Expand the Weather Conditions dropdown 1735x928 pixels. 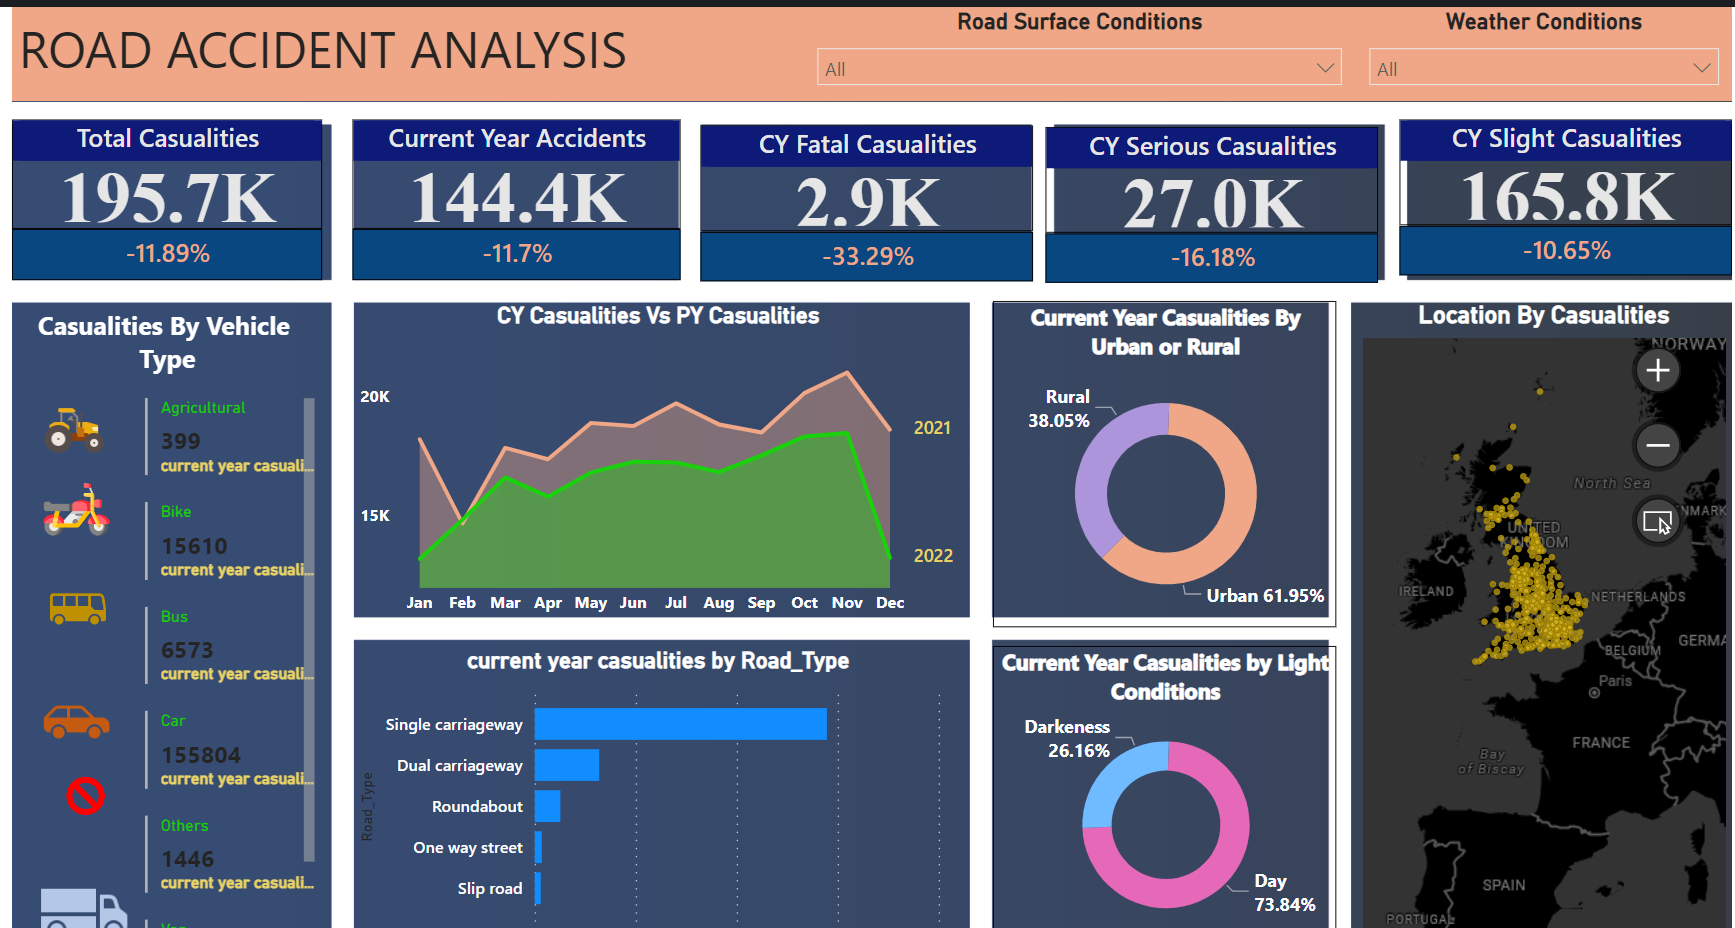tap(1543, 68)
